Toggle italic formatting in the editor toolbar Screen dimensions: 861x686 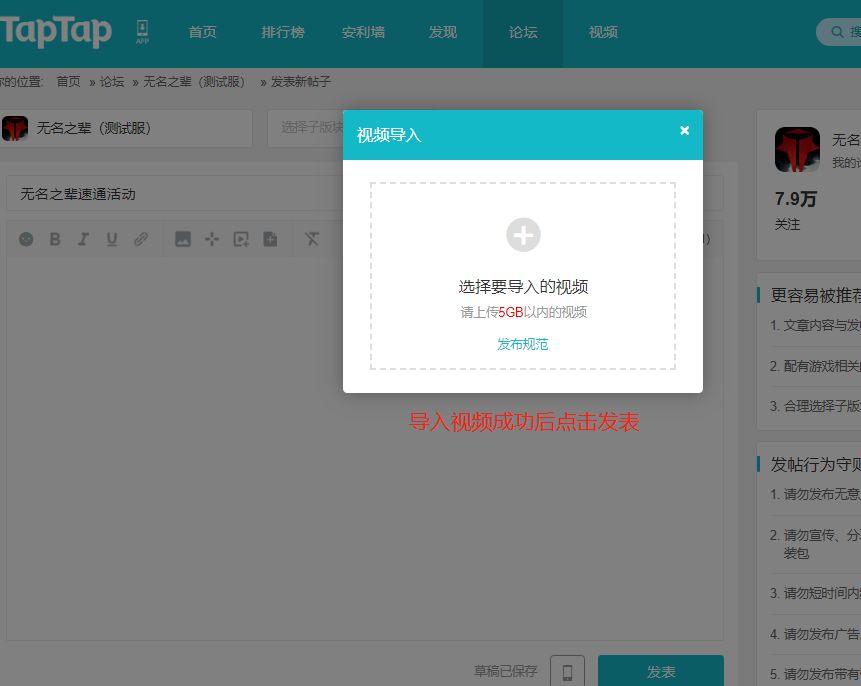83,239
